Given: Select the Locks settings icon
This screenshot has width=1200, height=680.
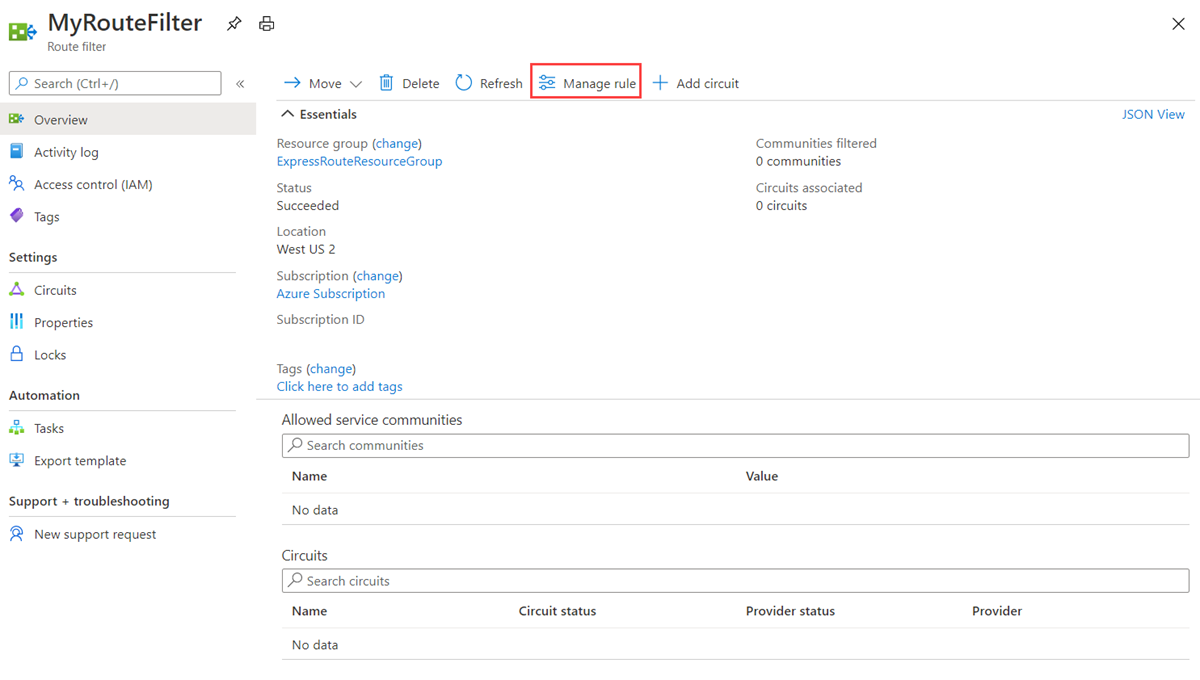Looking at the screenshot, I should [x=18, y=354].
